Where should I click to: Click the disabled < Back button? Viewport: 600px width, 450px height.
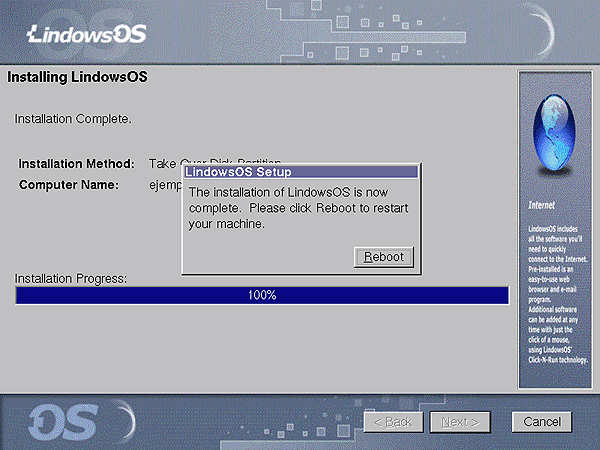point(393,422)
